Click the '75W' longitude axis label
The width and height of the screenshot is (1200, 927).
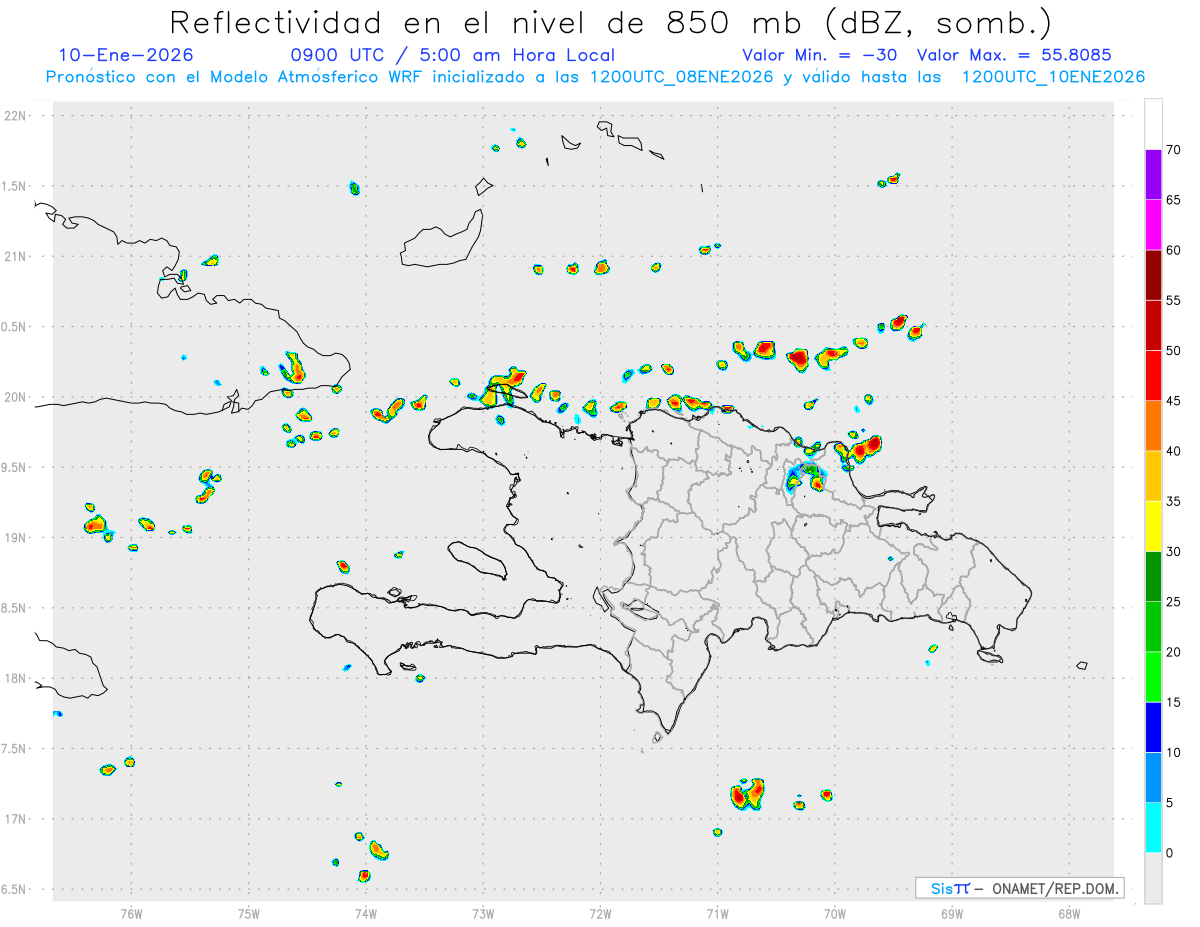point(249,913)
